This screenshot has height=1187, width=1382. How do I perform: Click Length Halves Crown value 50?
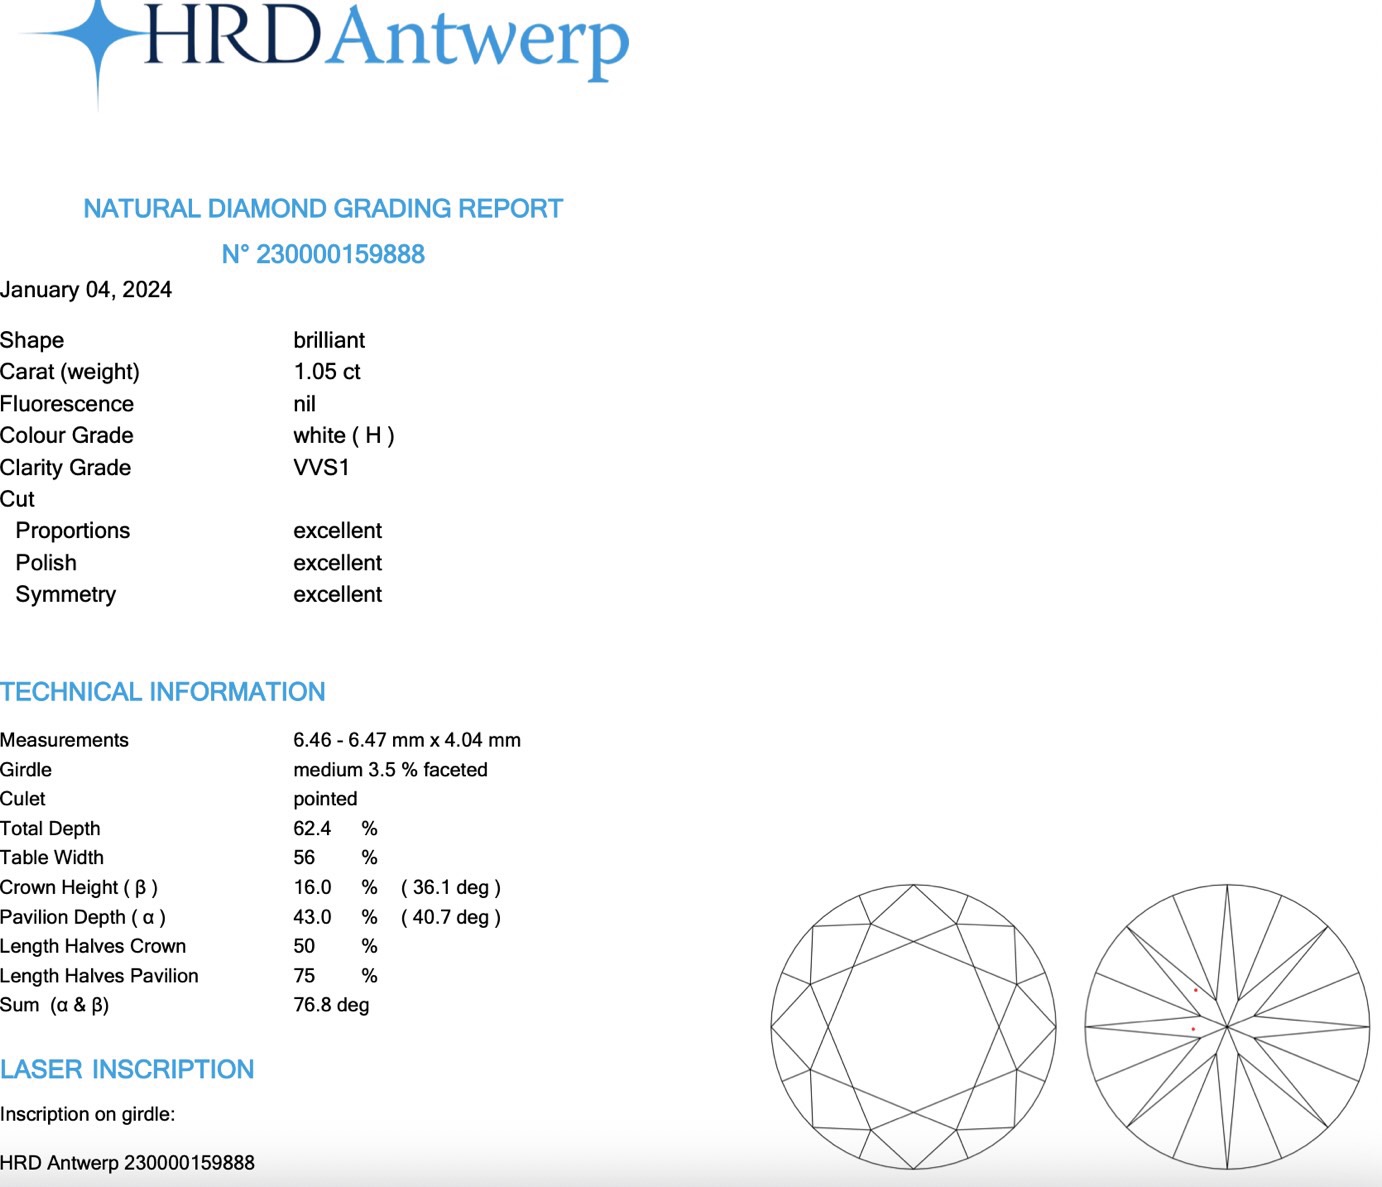click(304, 946)
